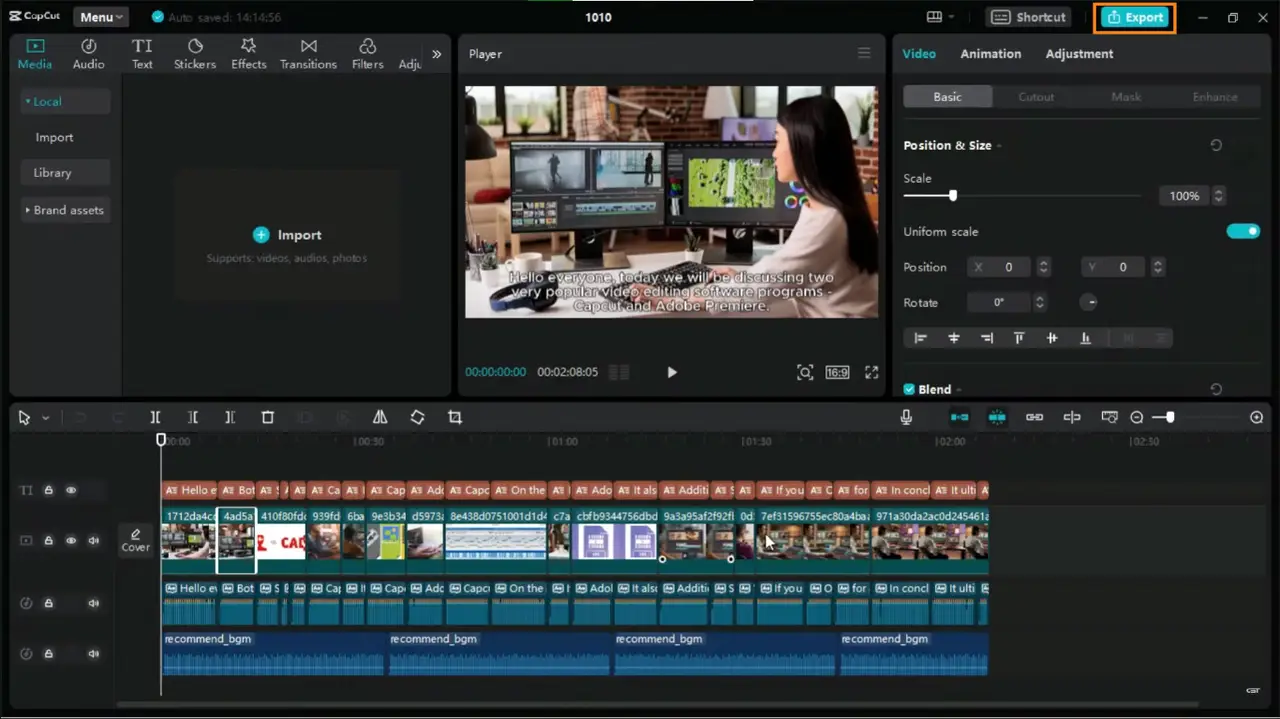Toggle the Uniform scale switch
The image size is (1280, 719).
pyautogui.click(x=1243, y=231)
